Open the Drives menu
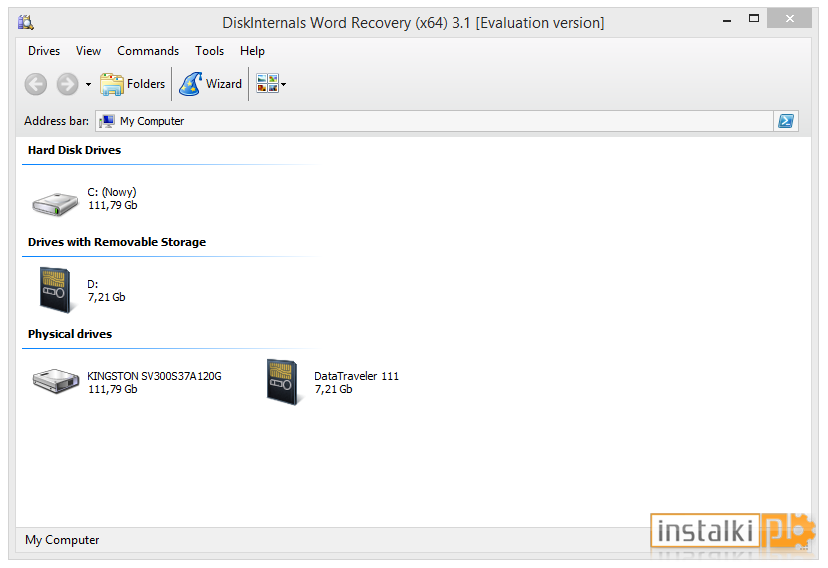This screenshot has width=828, height=568. coord(44,51)
